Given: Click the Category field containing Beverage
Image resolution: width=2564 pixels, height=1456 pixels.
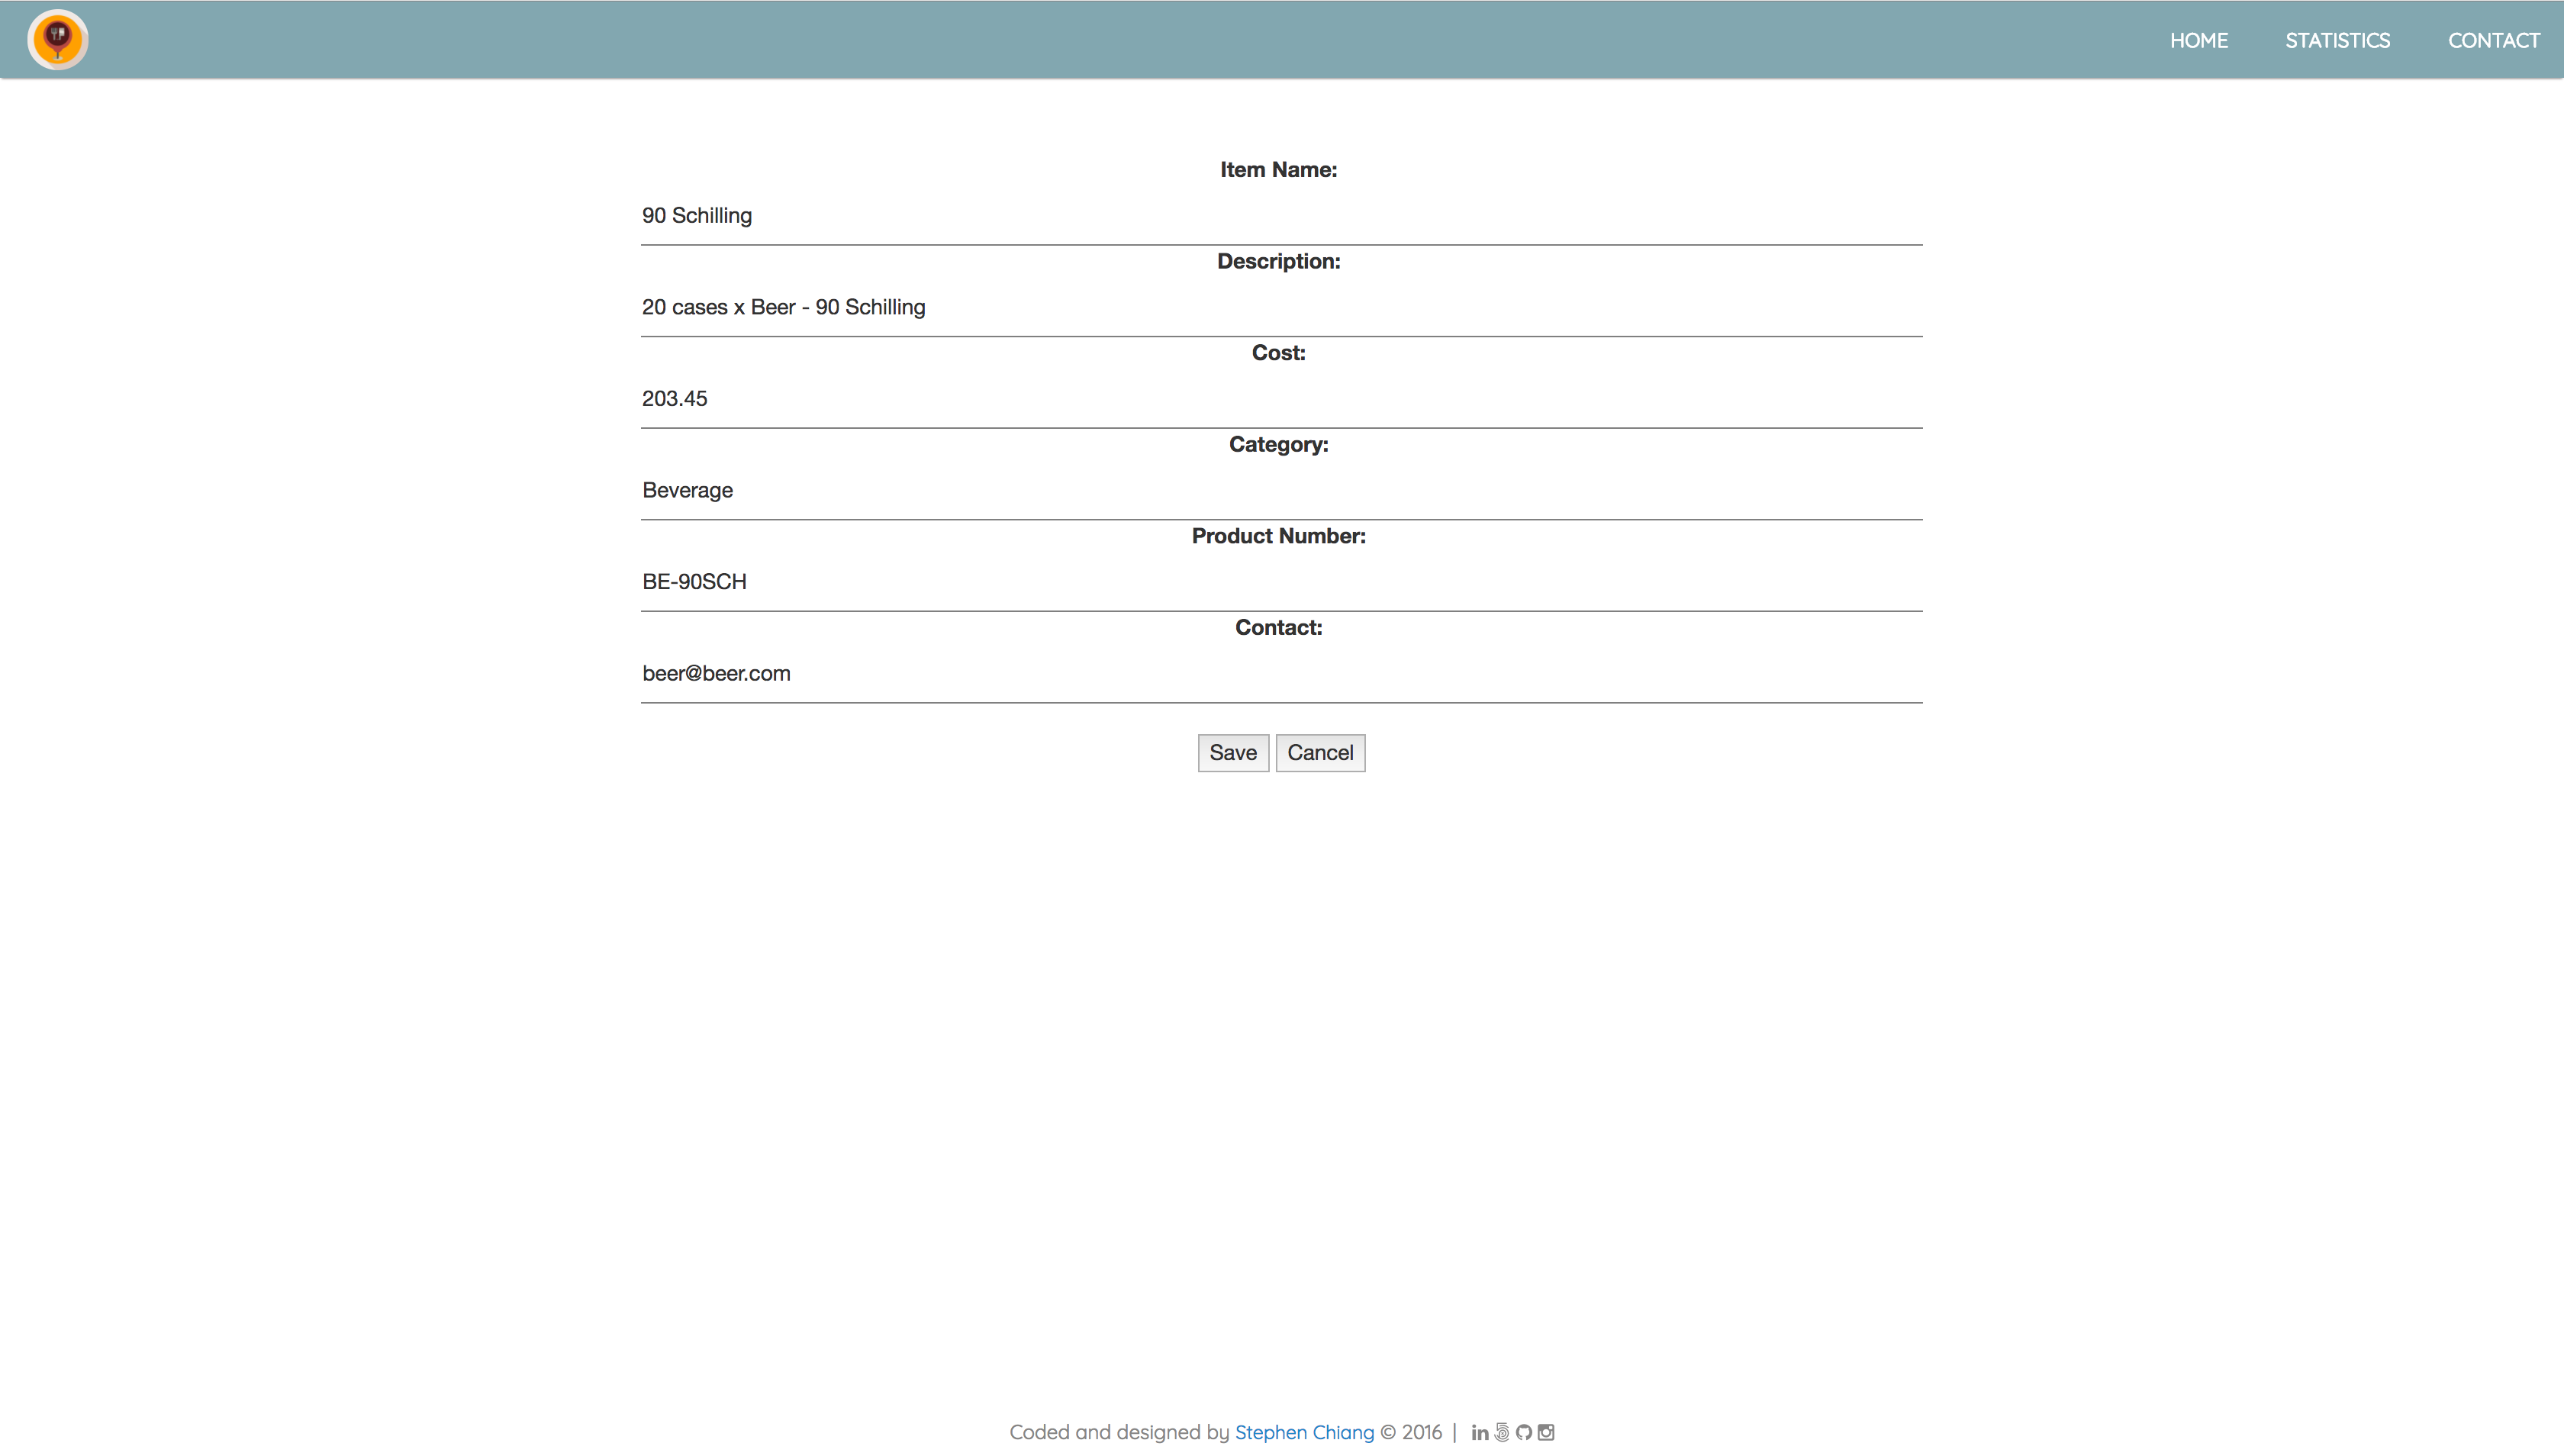Looking at the screenshot, I should point(1280,491).
